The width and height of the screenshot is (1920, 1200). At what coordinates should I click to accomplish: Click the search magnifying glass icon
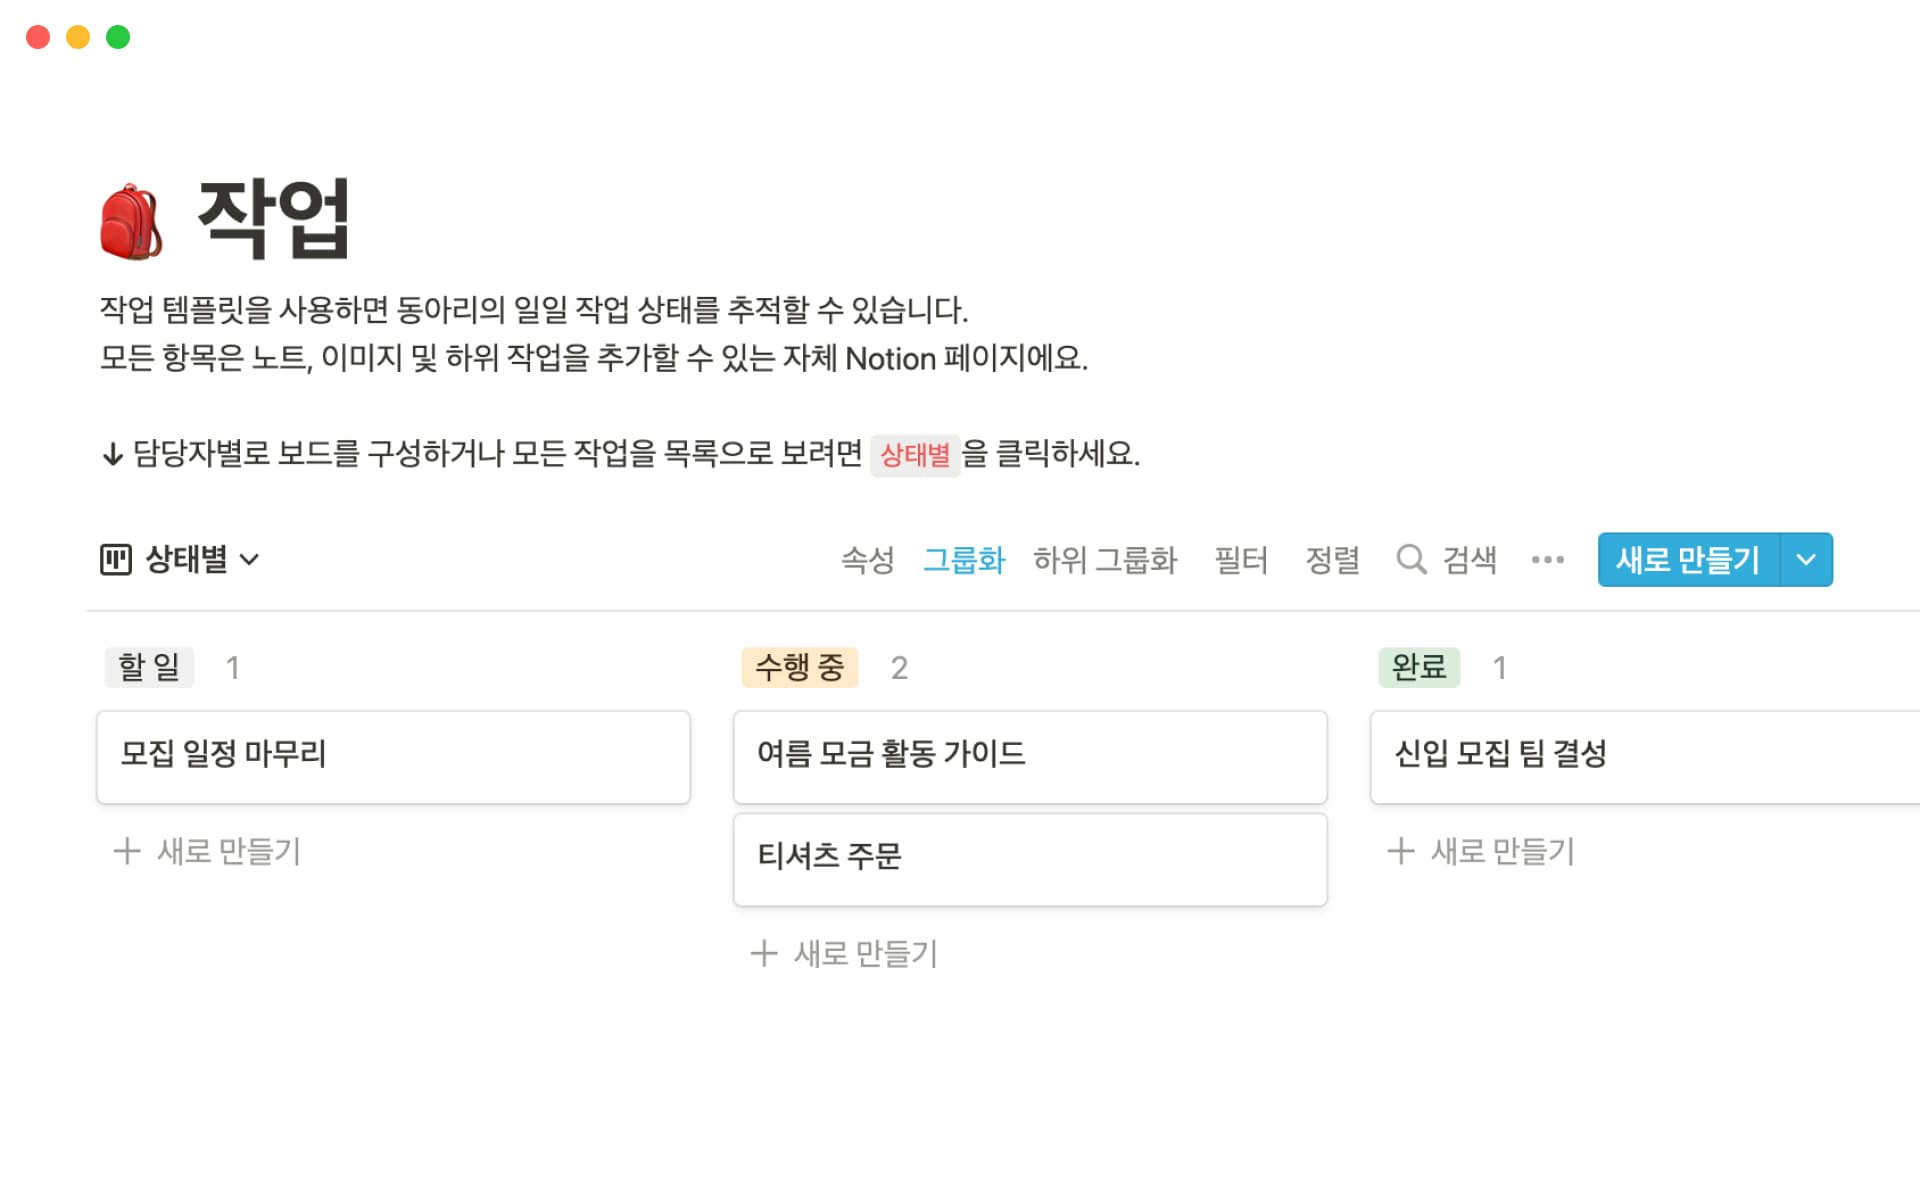[1411, 559]
